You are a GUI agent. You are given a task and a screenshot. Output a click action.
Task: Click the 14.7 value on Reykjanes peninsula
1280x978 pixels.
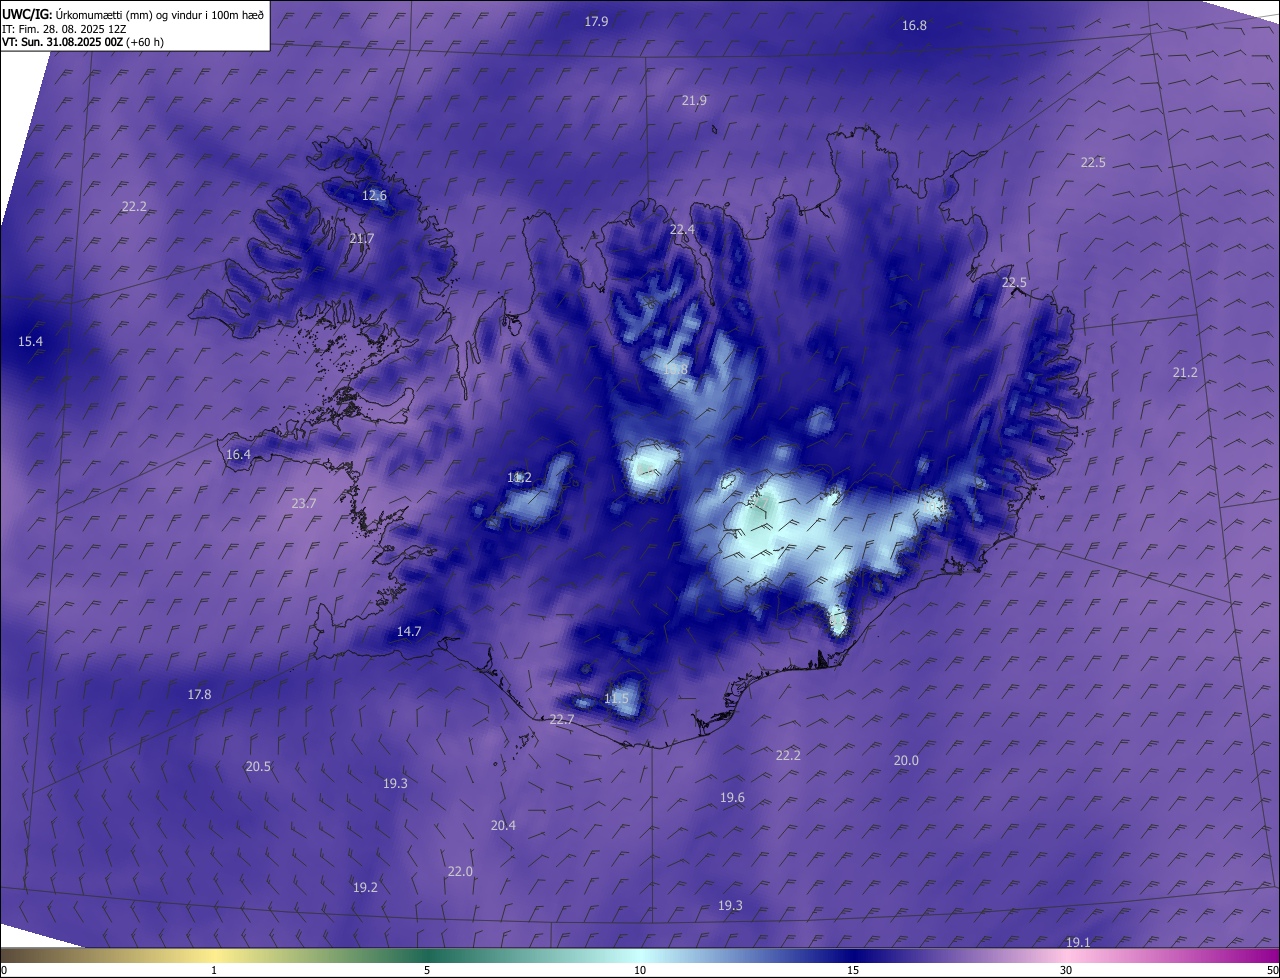click(409, 632)
